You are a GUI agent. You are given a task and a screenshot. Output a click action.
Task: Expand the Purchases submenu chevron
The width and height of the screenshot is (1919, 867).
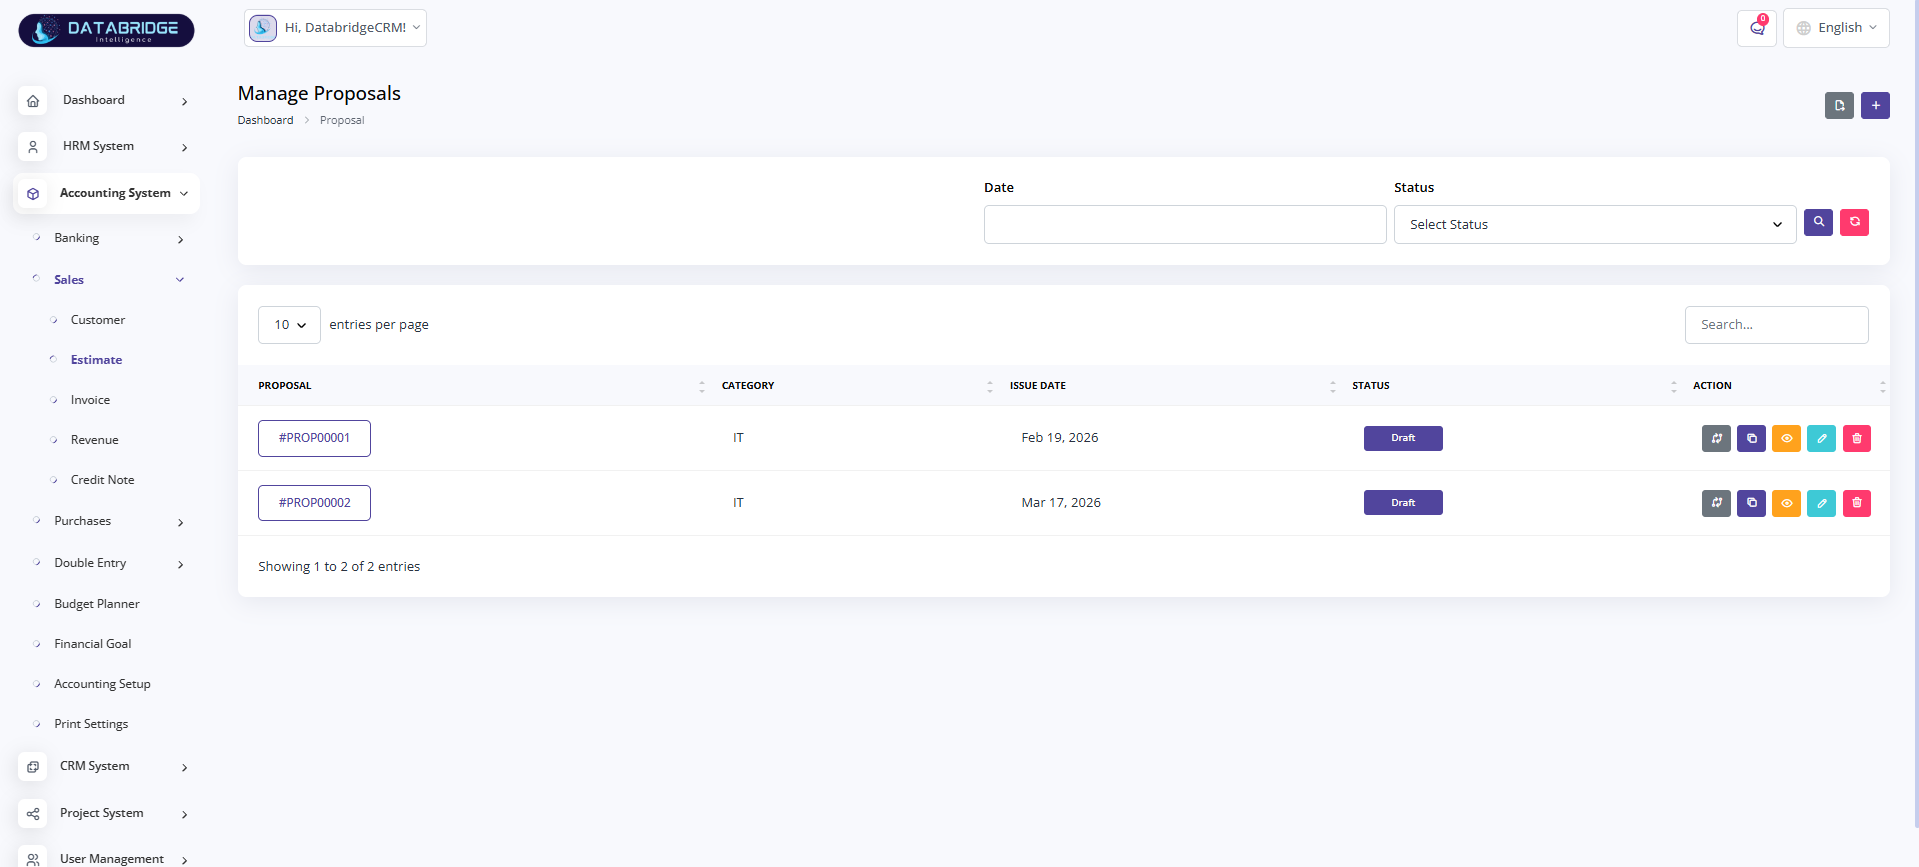tap(181, 523)
